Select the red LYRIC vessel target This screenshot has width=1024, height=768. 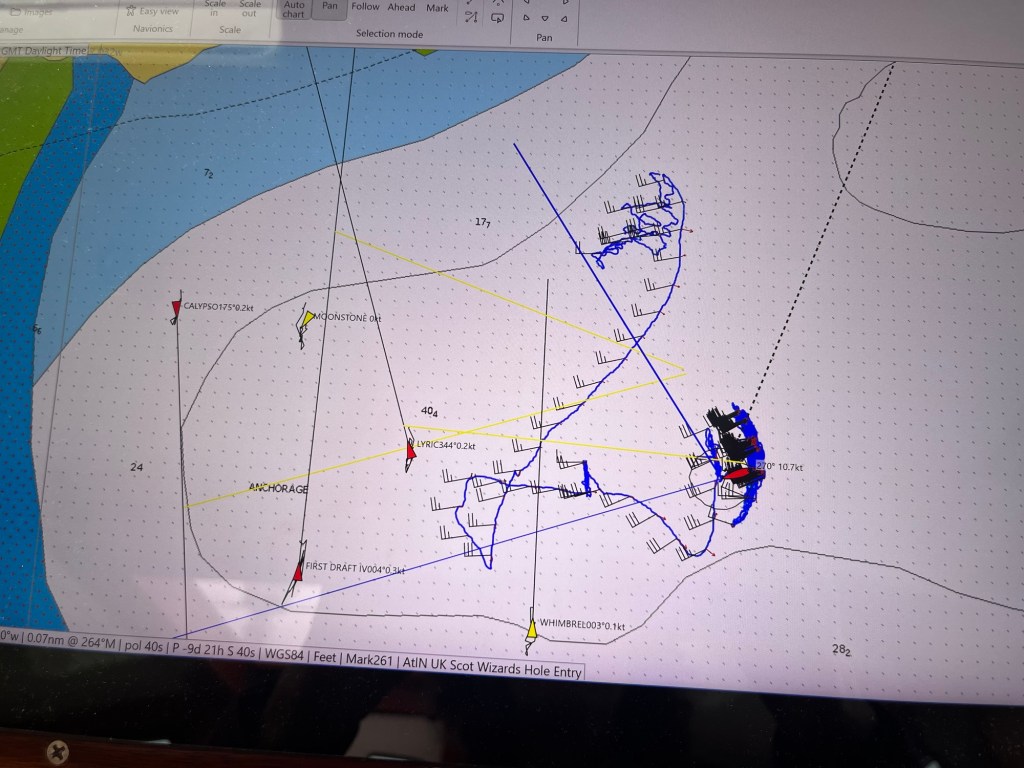[x=410, y=450]
